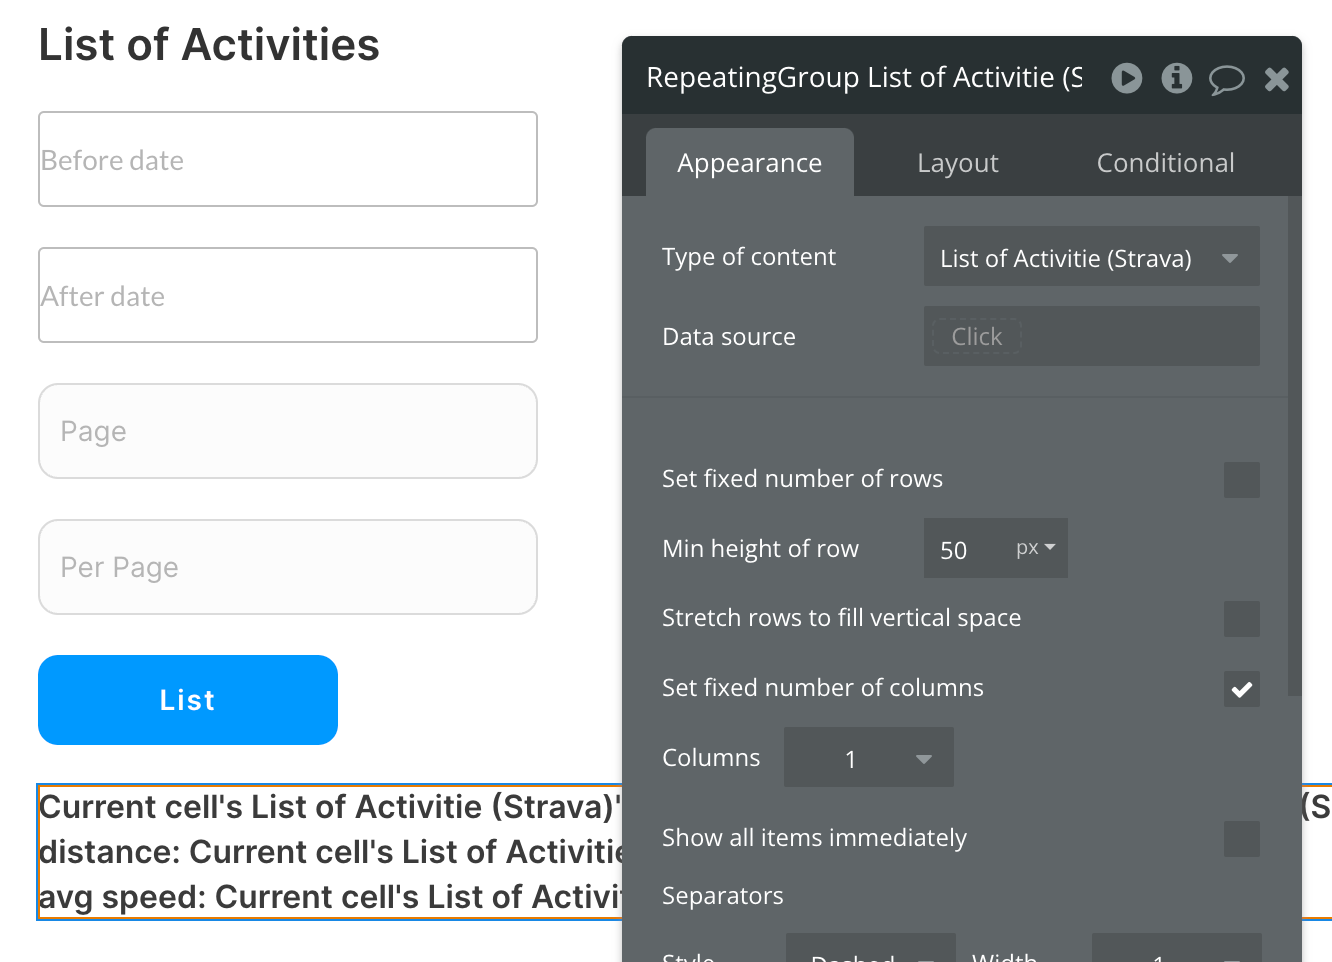Viewport: 1332px width, 962px height.
Task: Select the Appearance tab
Action: coord(749,163)
